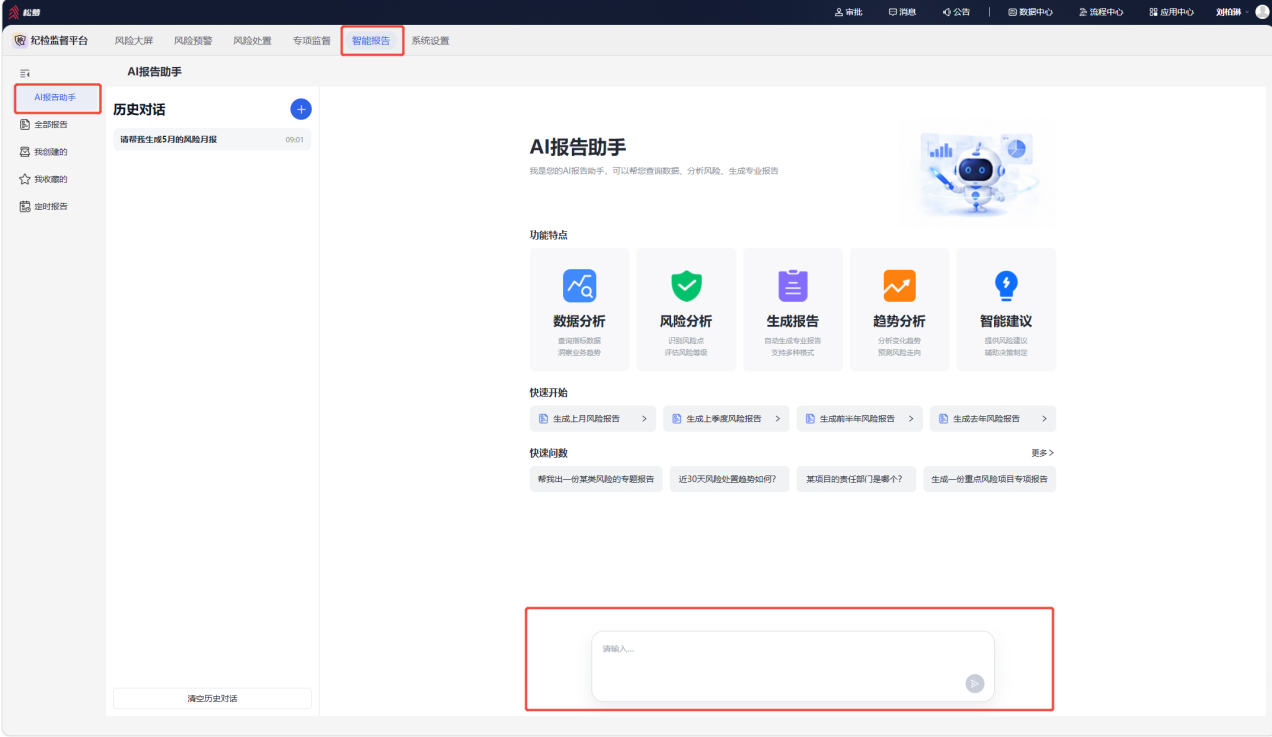Open the orange 趋势分析 chart icon
This screenshot has width=1272, height=737.
[x=899, y=286]
